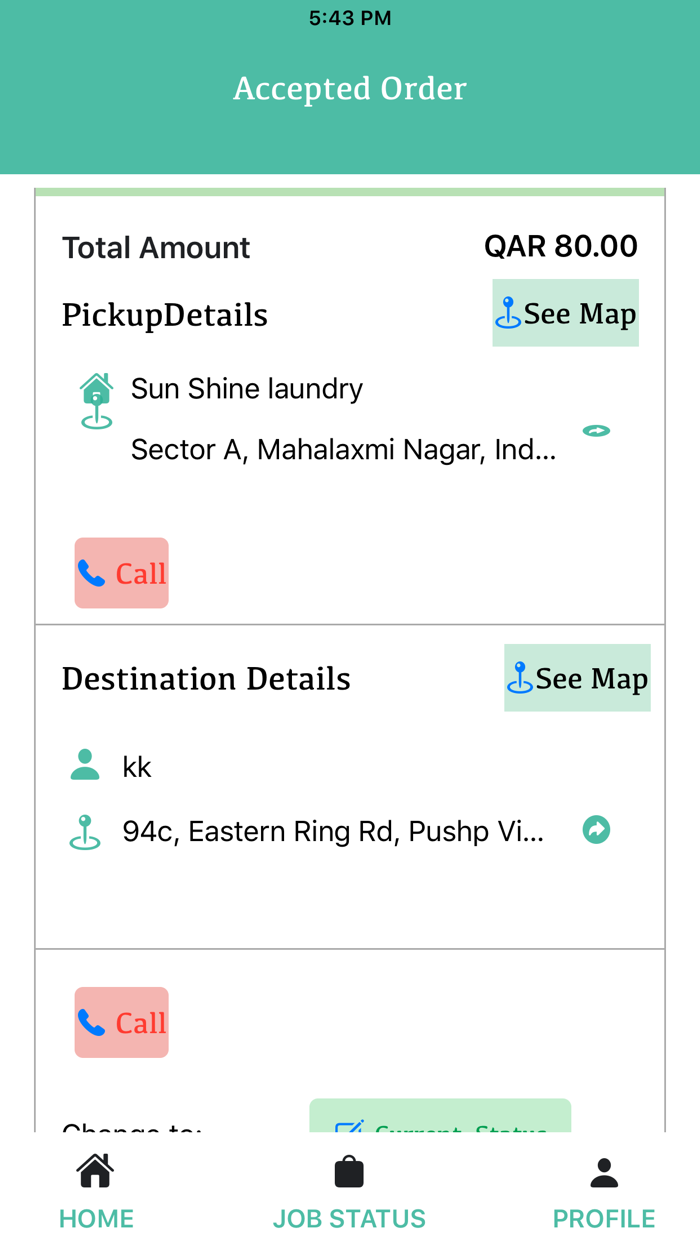The image size is (700, 1244).
Task: Tap the destination location pin icon
Action: point(85,832)
